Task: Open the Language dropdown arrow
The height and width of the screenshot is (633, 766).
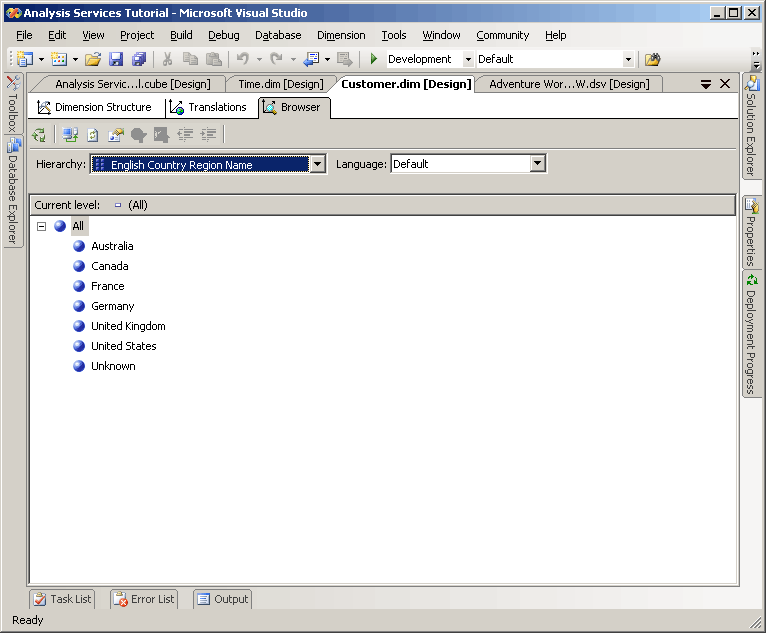Action: pos(537,164)
